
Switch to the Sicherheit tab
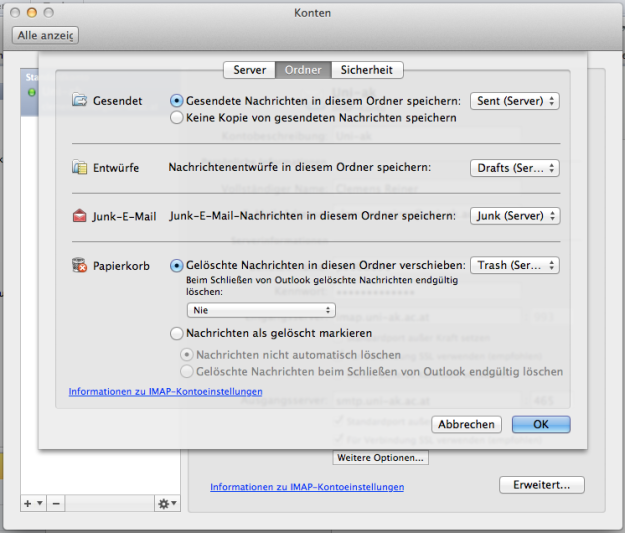(367, 70)
